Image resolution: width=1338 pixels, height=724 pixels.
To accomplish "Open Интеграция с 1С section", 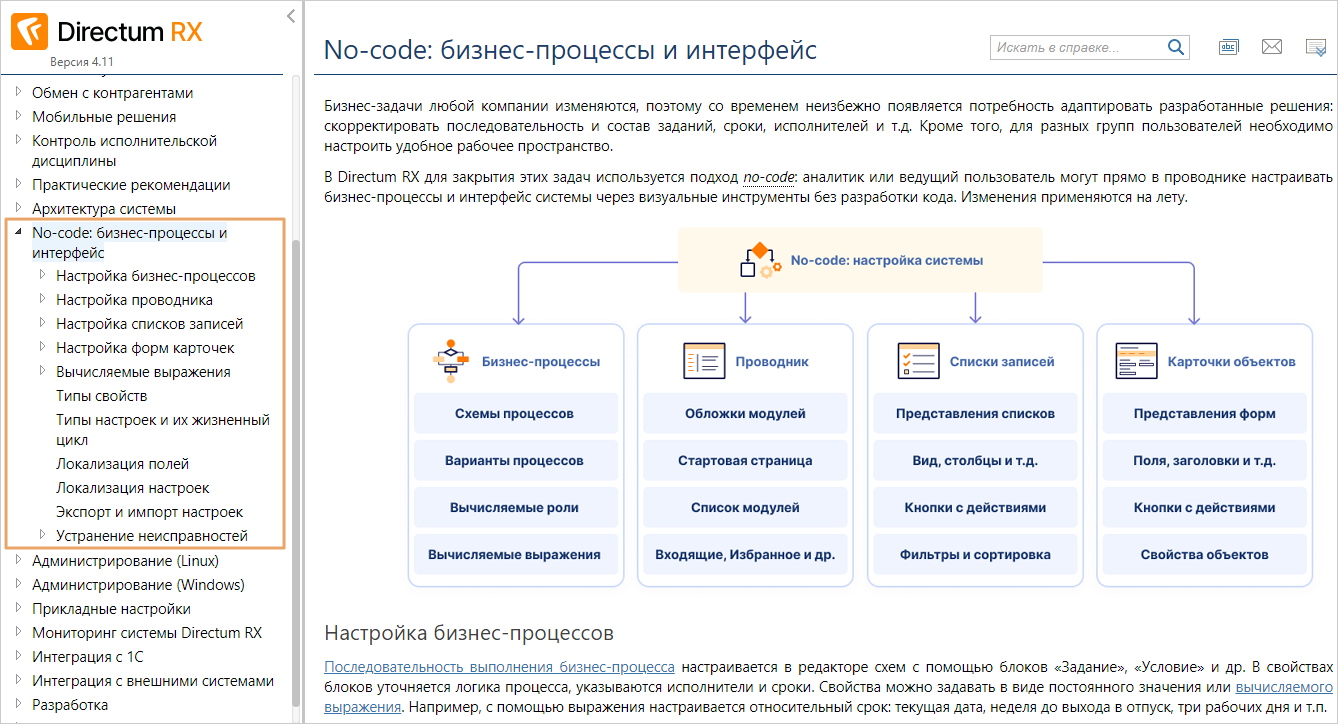I will pyautogui.click(x=88, y=657).
